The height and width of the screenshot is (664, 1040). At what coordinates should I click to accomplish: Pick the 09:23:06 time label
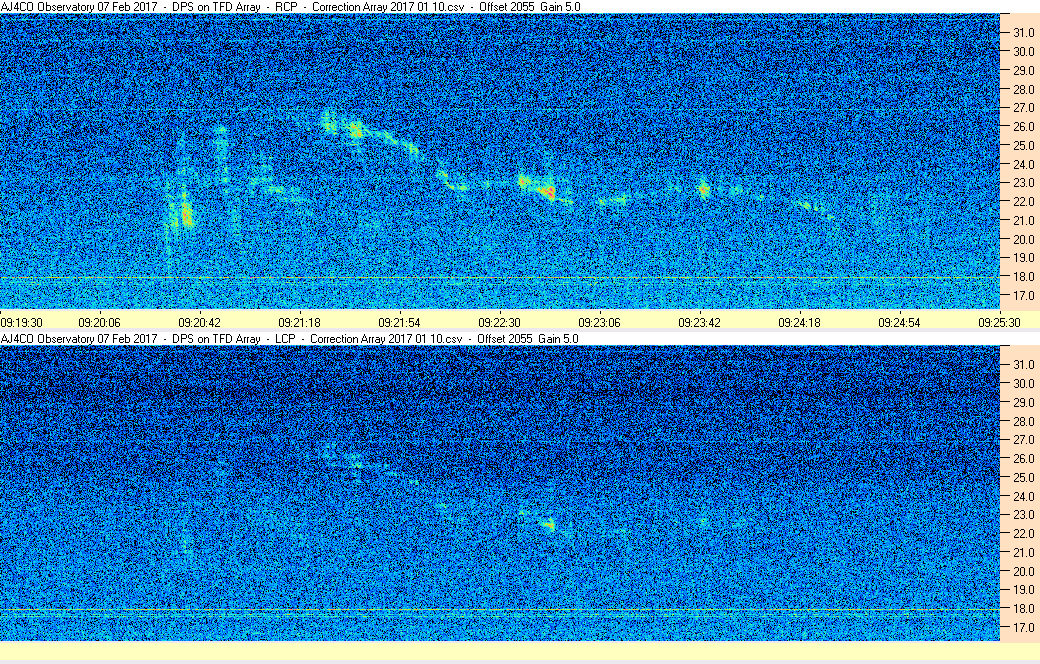point(600,323)
